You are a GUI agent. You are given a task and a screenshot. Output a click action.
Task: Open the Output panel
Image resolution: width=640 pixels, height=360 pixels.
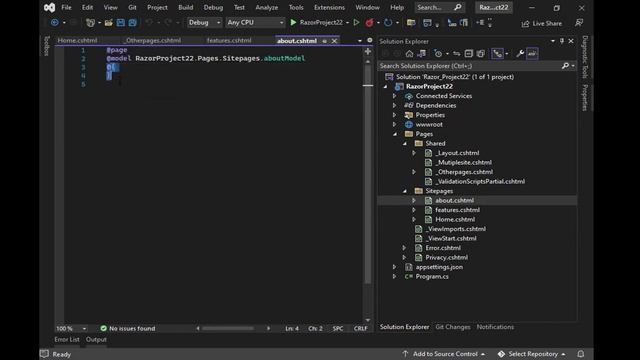(x=96, y=340)
